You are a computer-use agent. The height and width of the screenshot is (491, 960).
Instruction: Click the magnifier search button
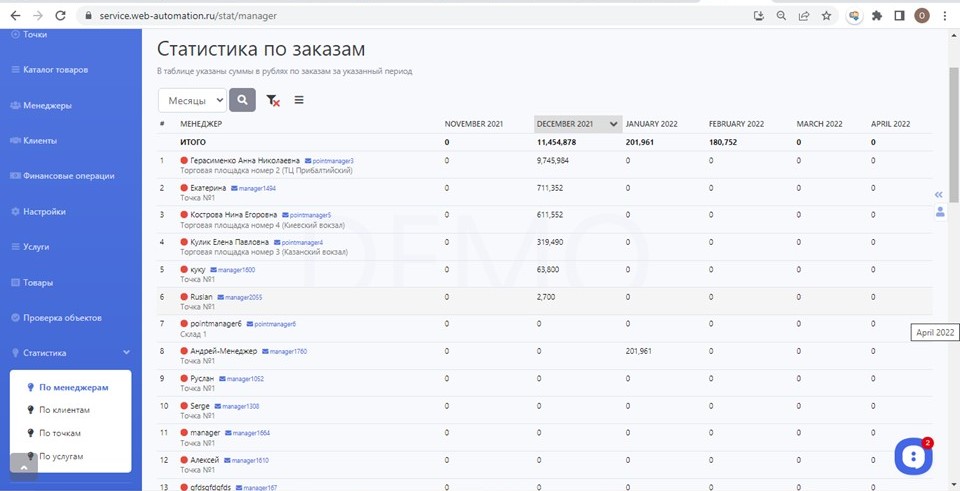242,100
